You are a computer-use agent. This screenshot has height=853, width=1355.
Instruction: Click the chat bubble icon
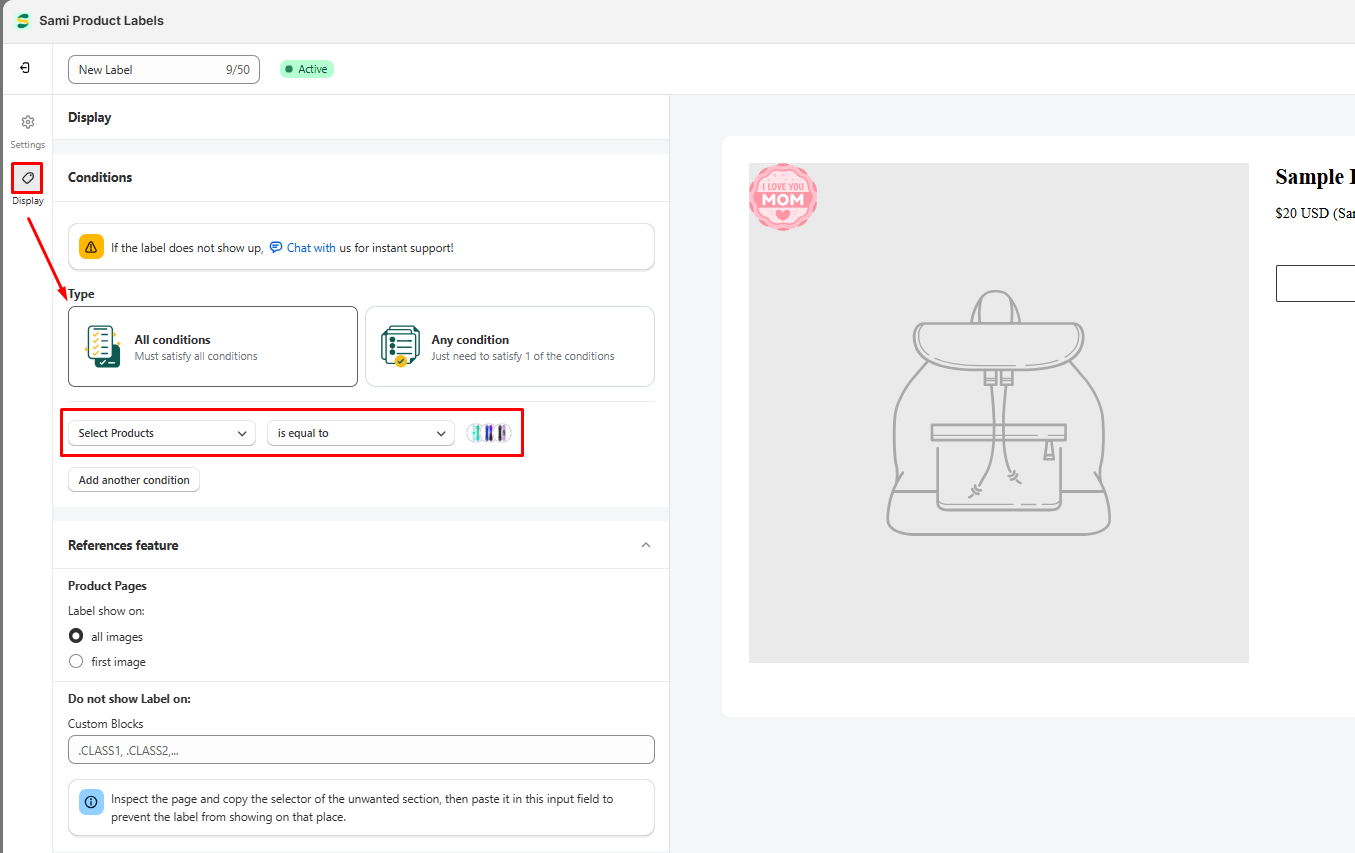tap(276, 247)
